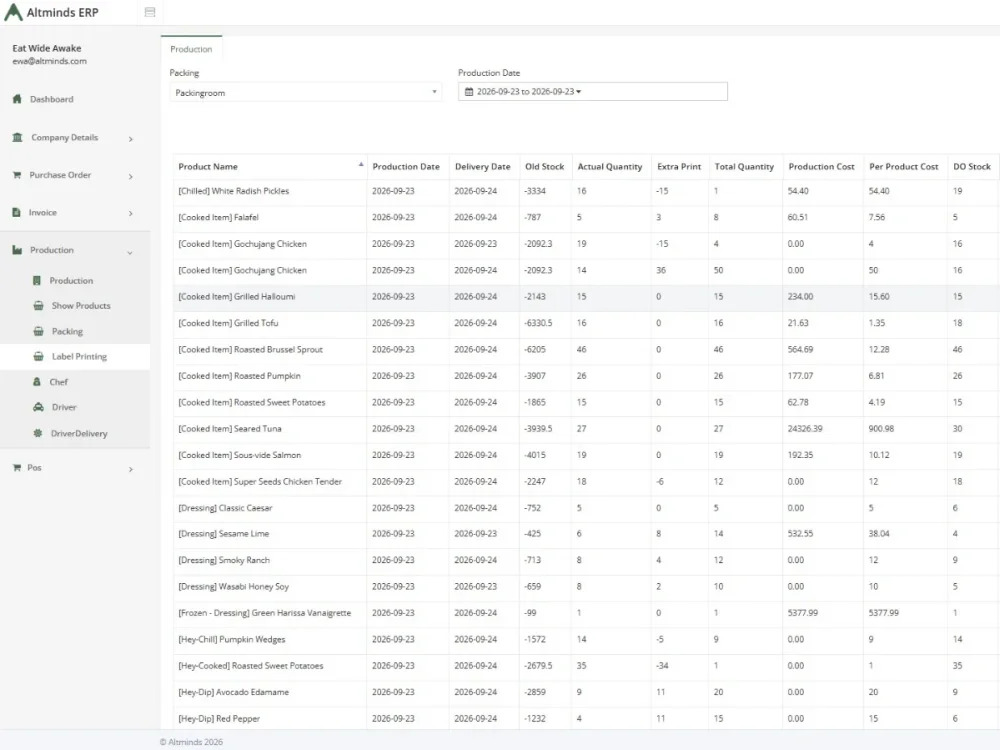1000x750 pixels.
Task: Click the Chef icon
Action: tap(37, 381)
